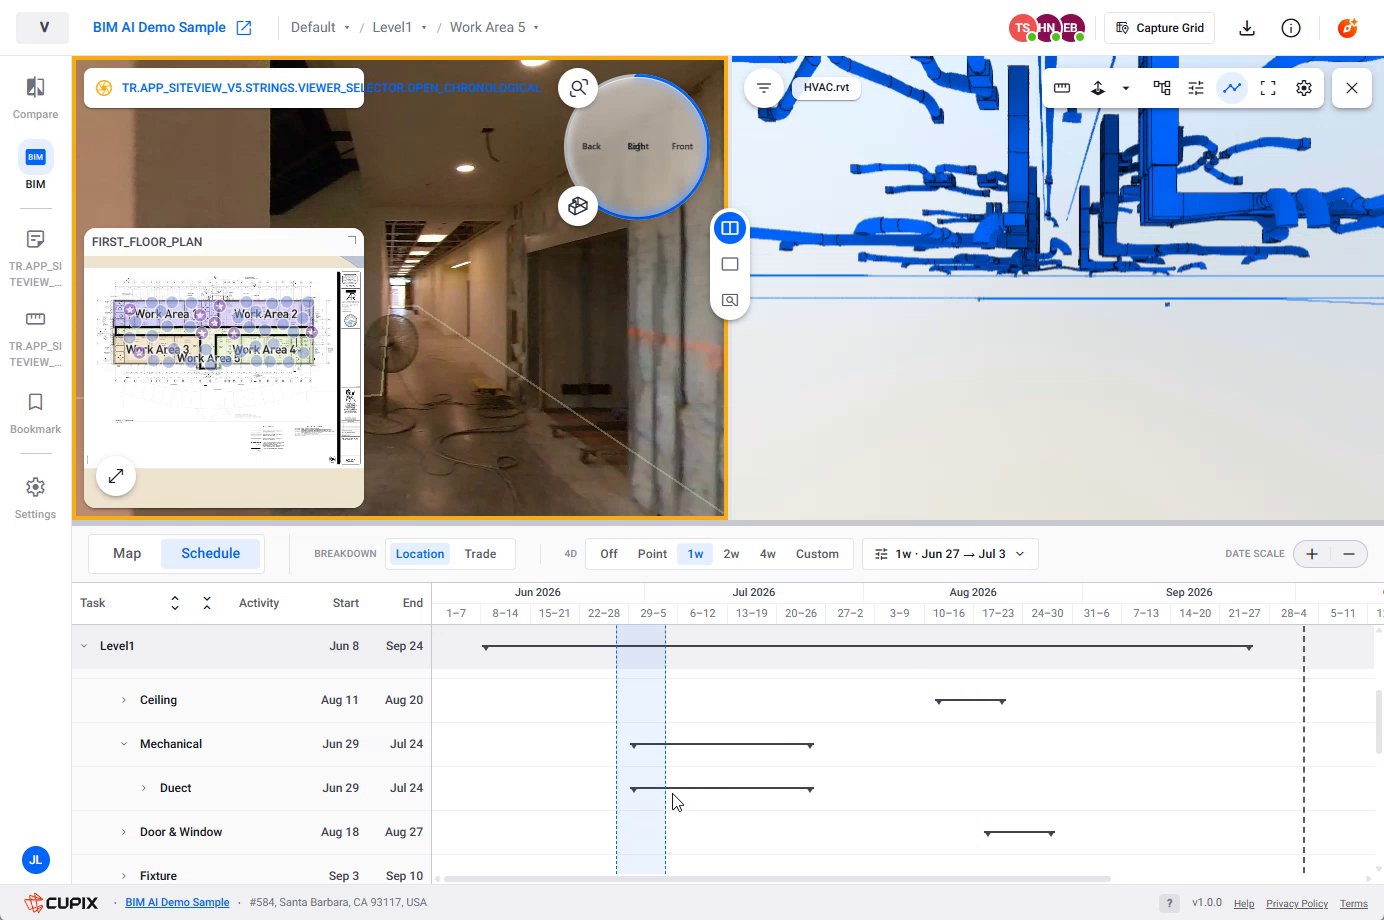Open the model tree icon in BIM toolbar
The width and height of the screenshot is (1384, 920).
pos(1162,88)
